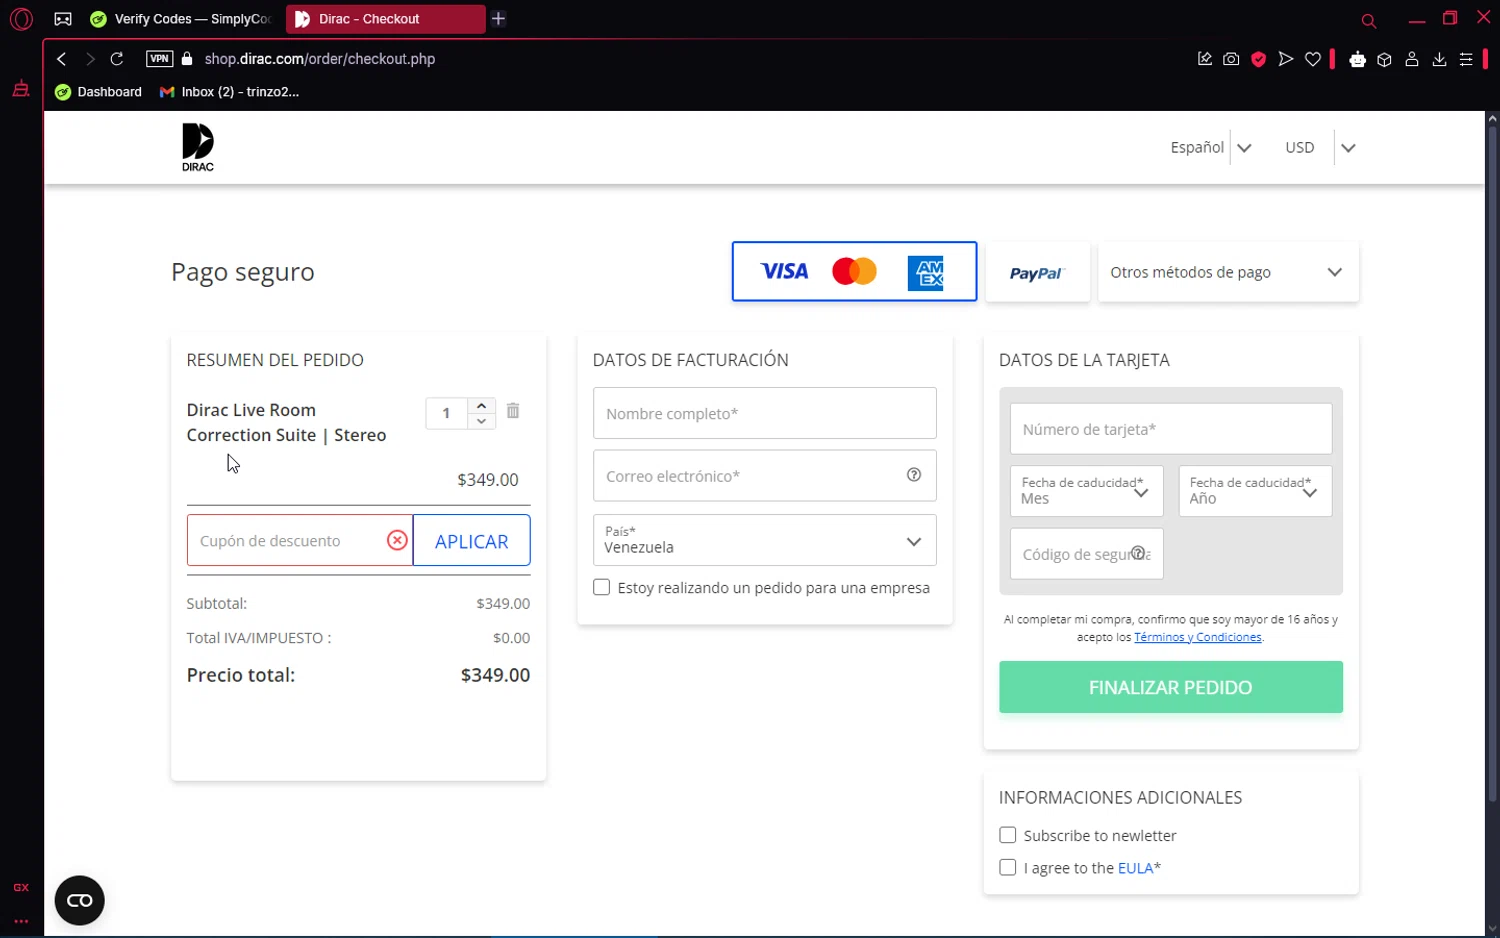The height and width of the screenshot is (938, 1500).
Task: Reload the checkout page
Action: click(x=117, y=59)
